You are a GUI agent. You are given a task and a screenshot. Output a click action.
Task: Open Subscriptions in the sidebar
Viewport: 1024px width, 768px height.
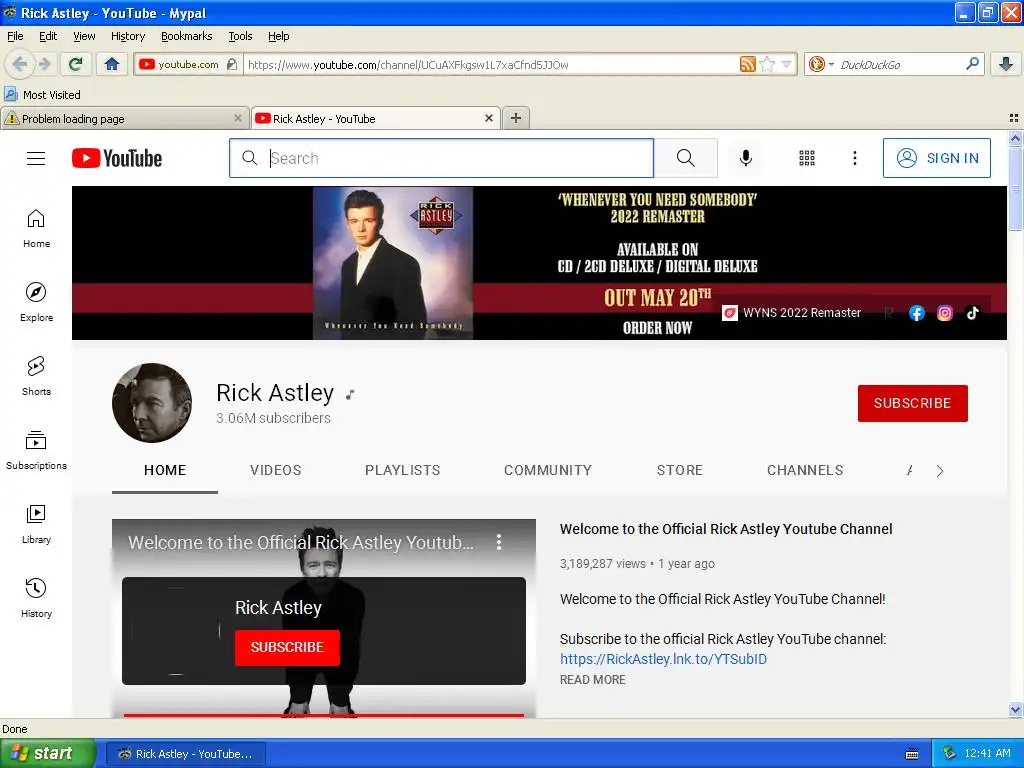[36, 450]
